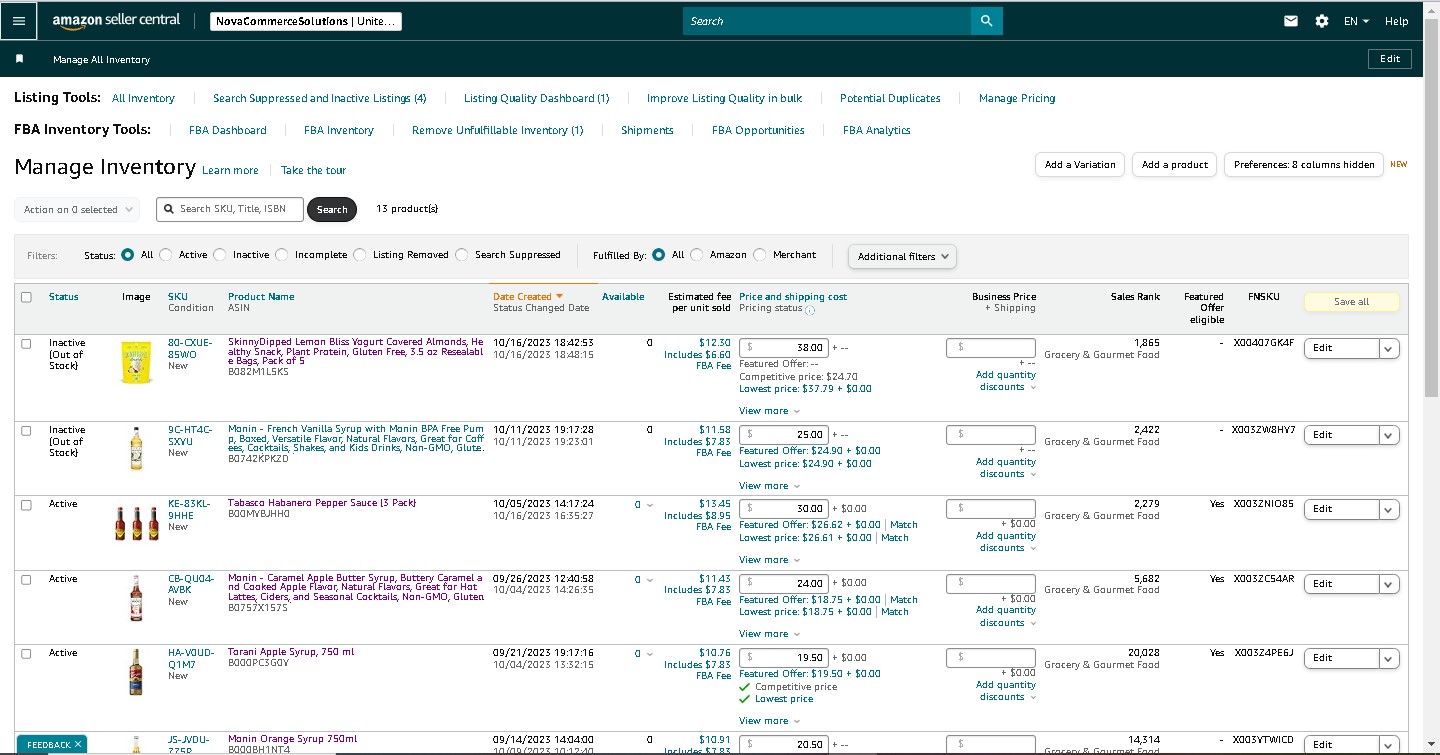Screen dimensions: 1440x755
Task: Click the top Search bar field
Action: [x=827, y=21]
